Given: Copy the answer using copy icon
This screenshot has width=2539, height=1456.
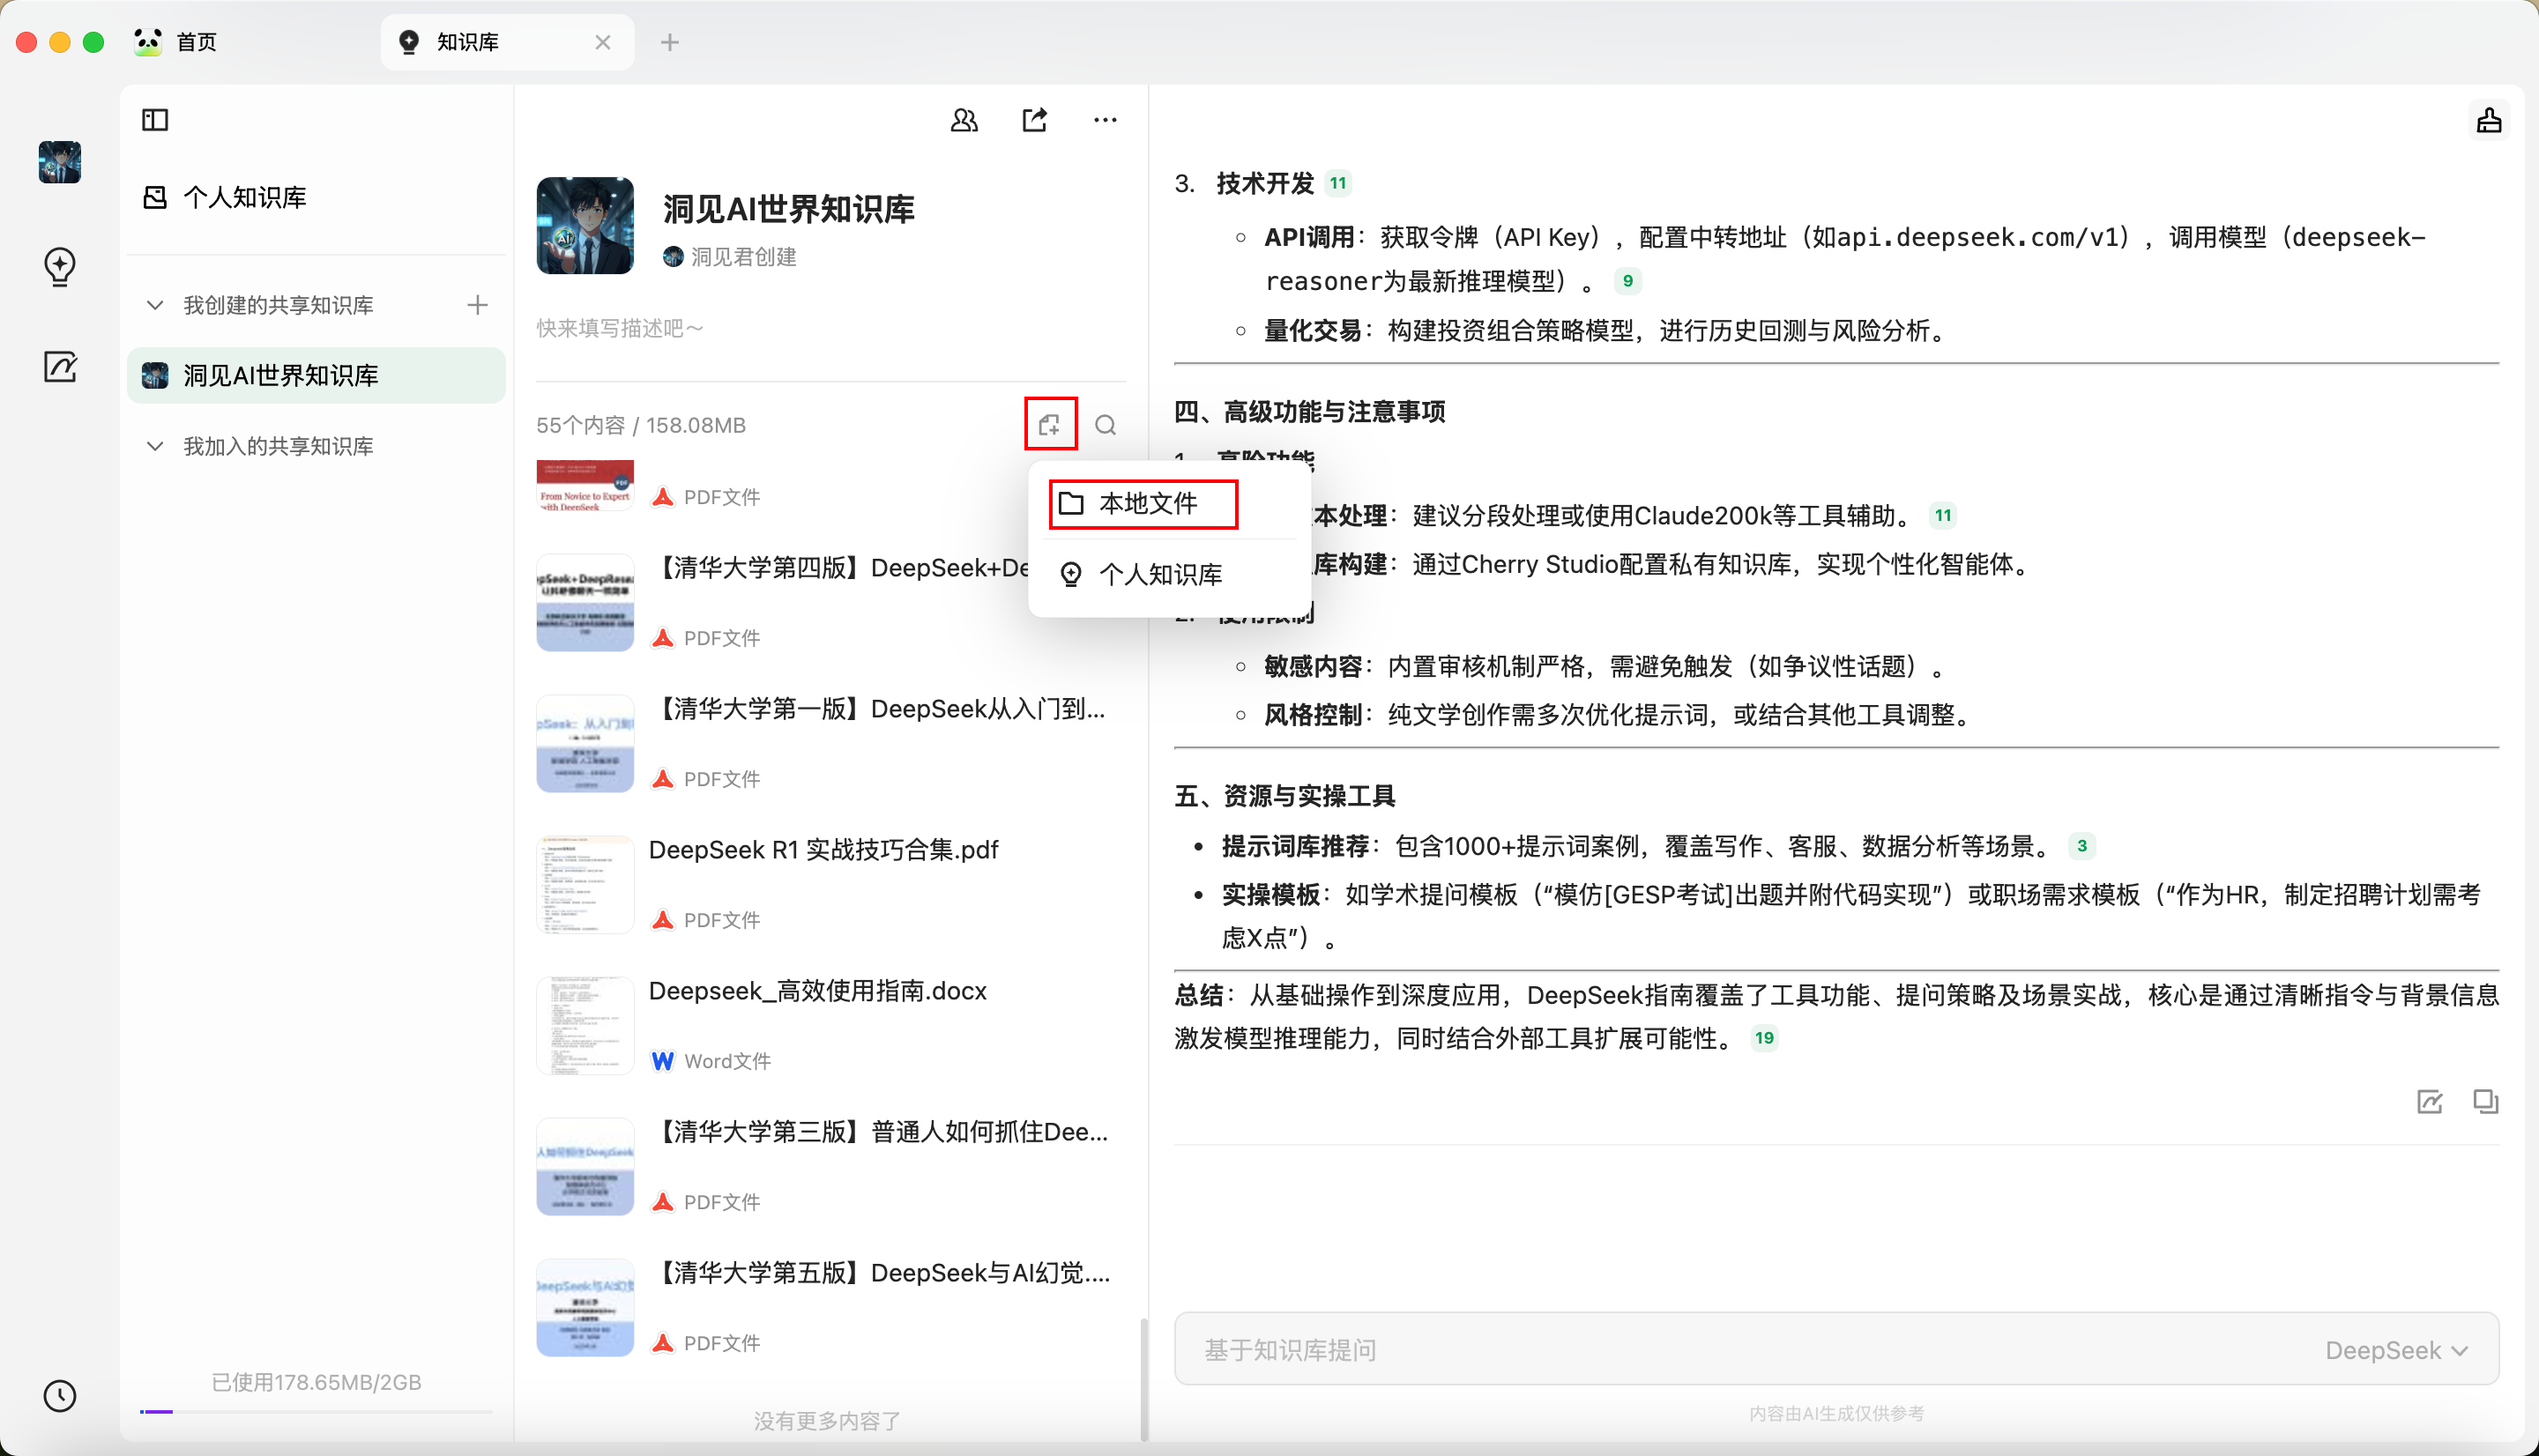Looking at the screenshot, I should click(x=2485, y=1101).
